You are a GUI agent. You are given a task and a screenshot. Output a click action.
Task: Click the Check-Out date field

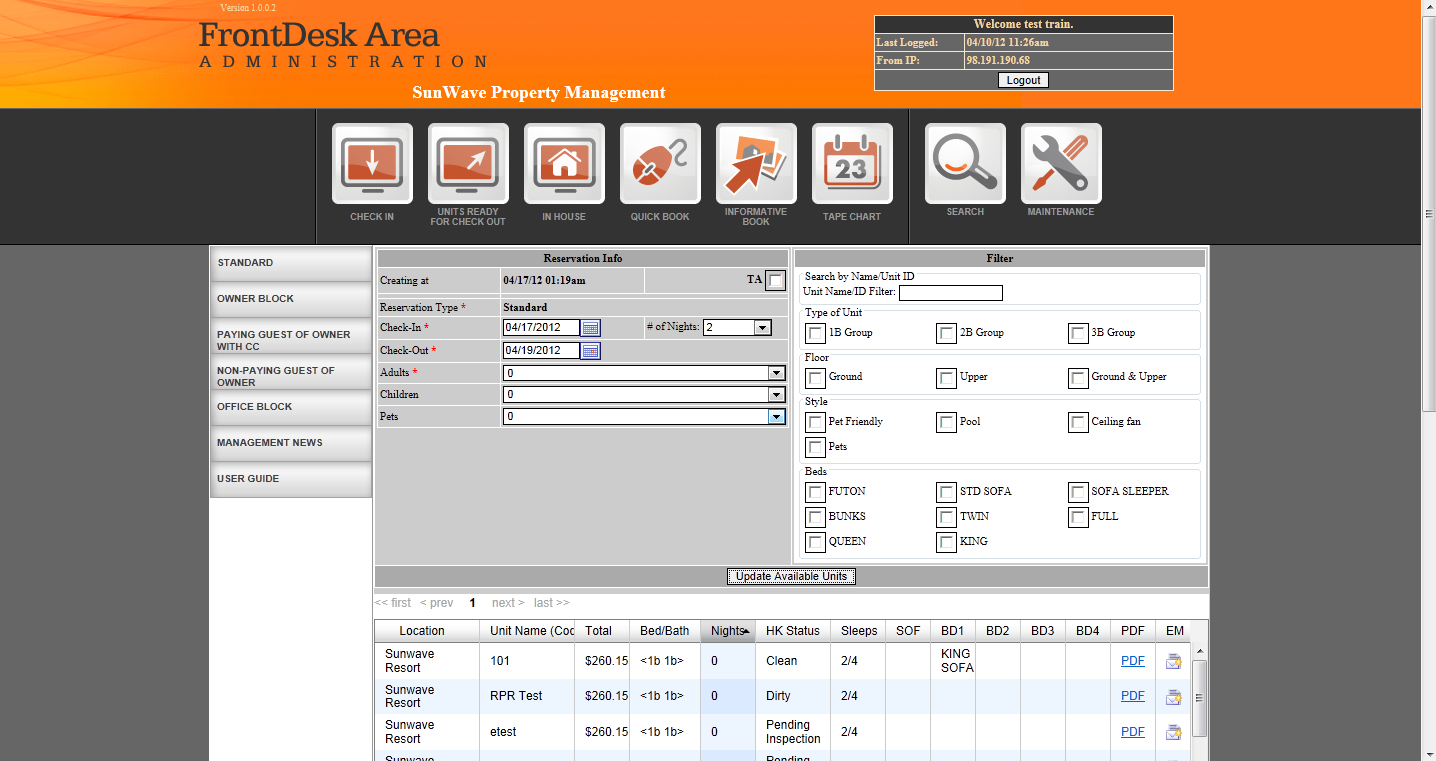(541, 351)
